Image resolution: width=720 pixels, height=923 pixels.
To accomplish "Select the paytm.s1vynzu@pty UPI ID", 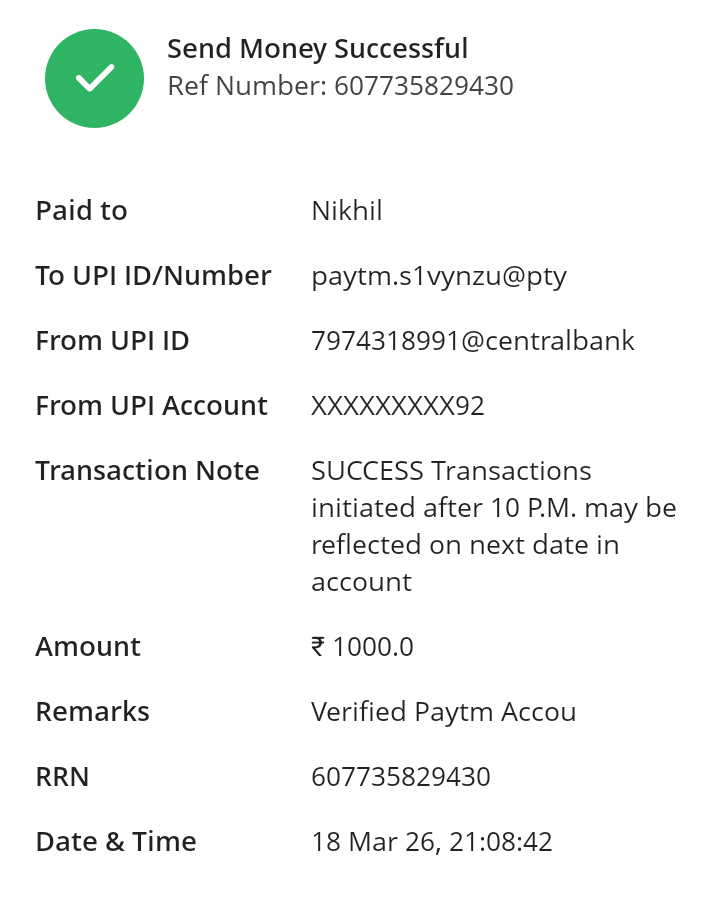I will pyautogui.click(x=439, y=276).
